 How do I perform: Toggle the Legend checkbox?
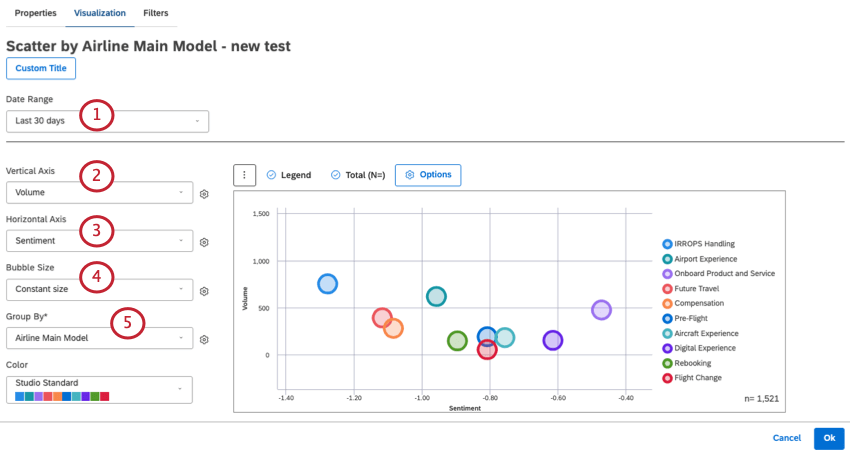click(x=271, y=175)
